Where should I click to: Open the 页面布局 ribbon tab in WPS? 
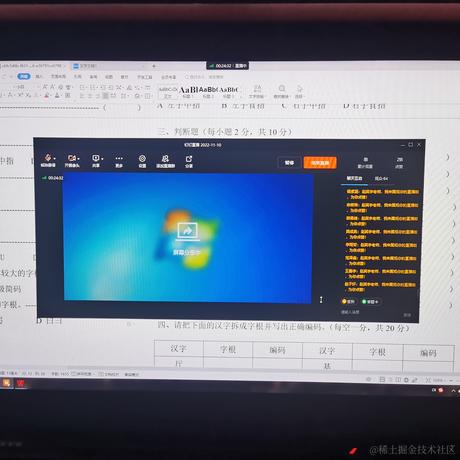tap(59, 77)
